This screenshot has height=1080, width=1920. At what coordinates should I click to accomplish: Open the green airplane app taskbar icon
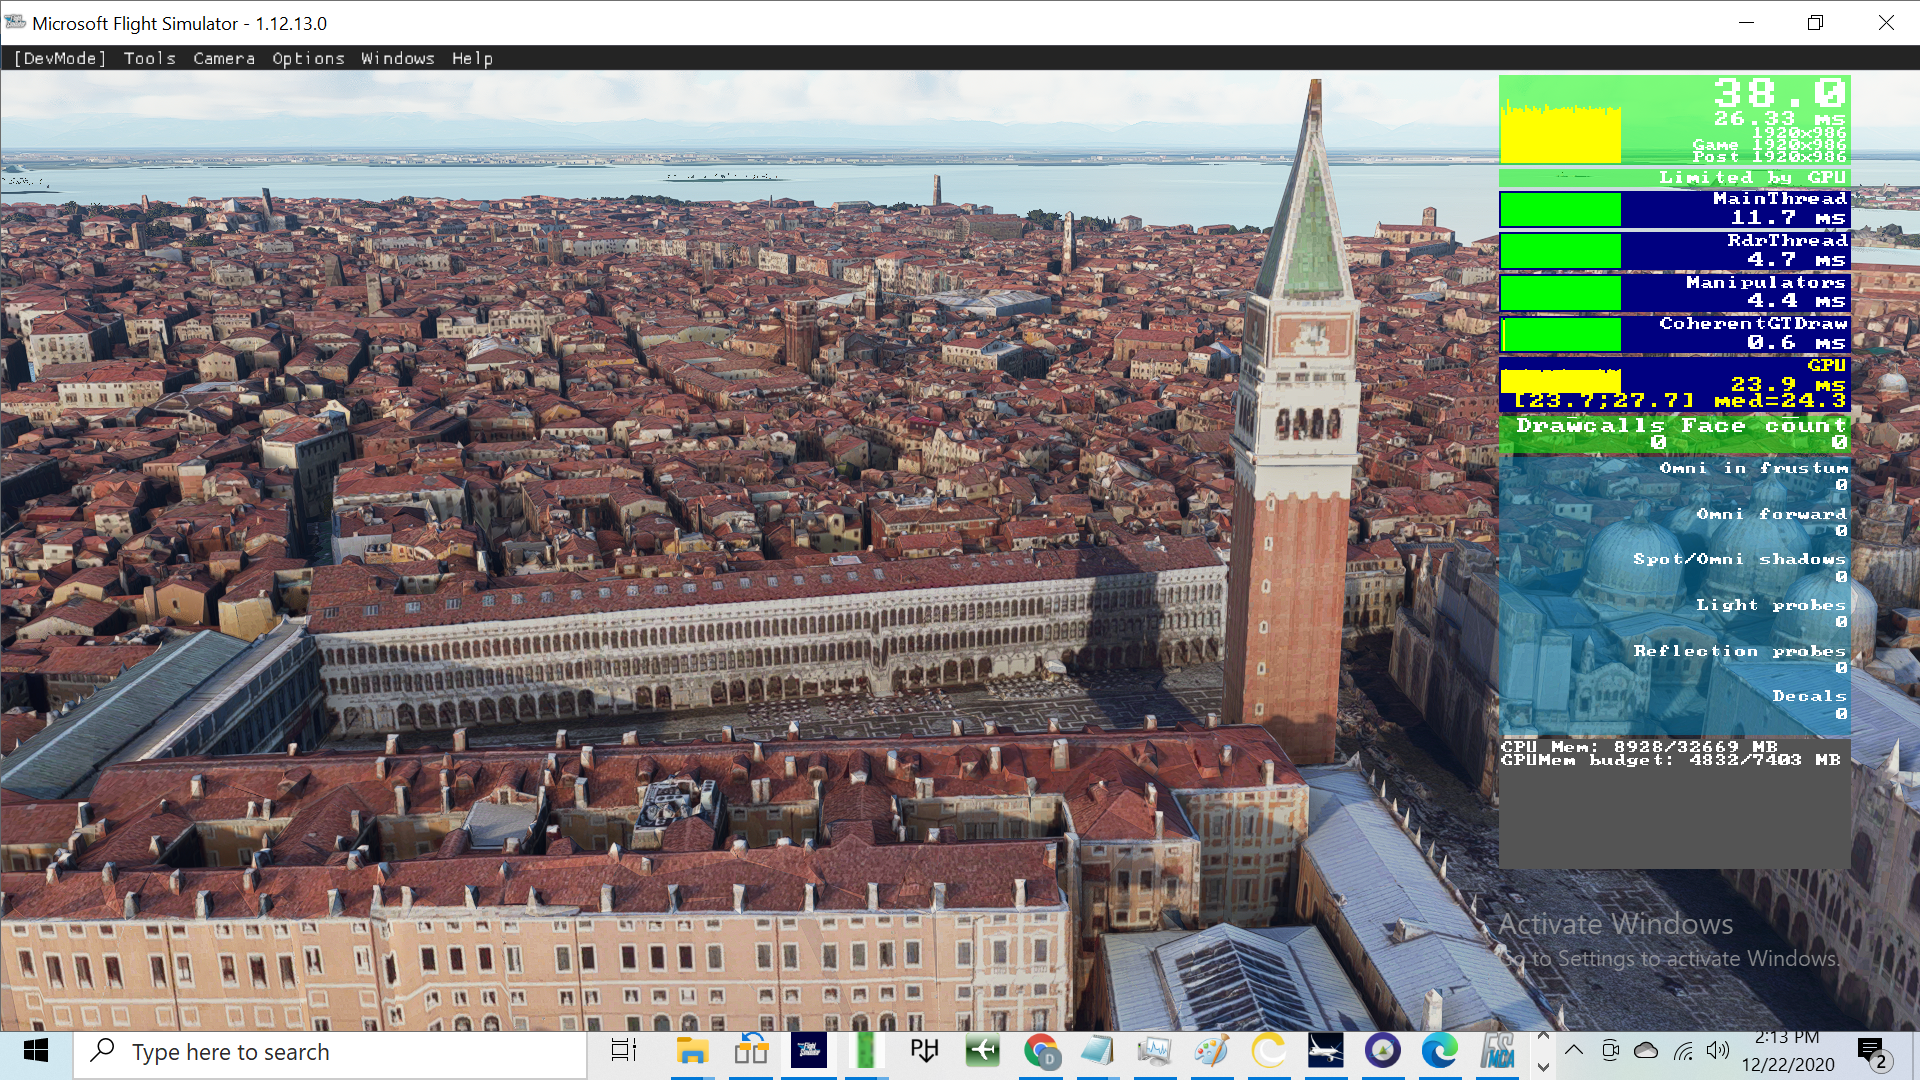[x=983, y=1051]
